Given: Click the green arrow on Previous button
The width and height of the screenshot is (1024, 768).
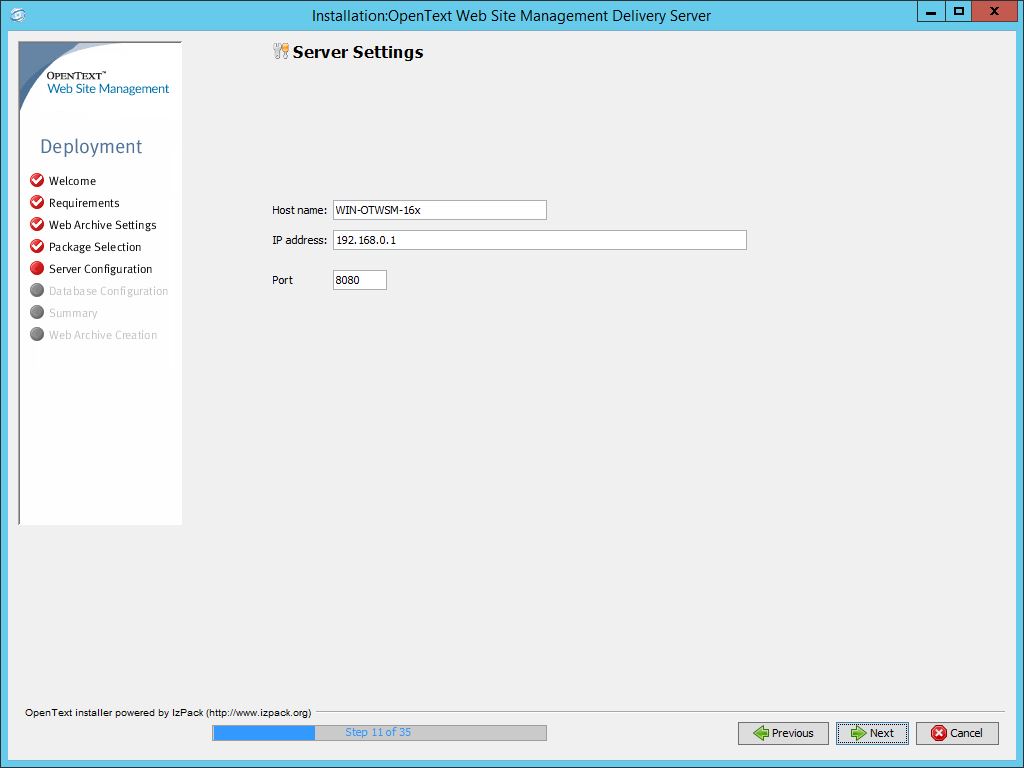Looking at the screenshot, I should coord(761,733).
